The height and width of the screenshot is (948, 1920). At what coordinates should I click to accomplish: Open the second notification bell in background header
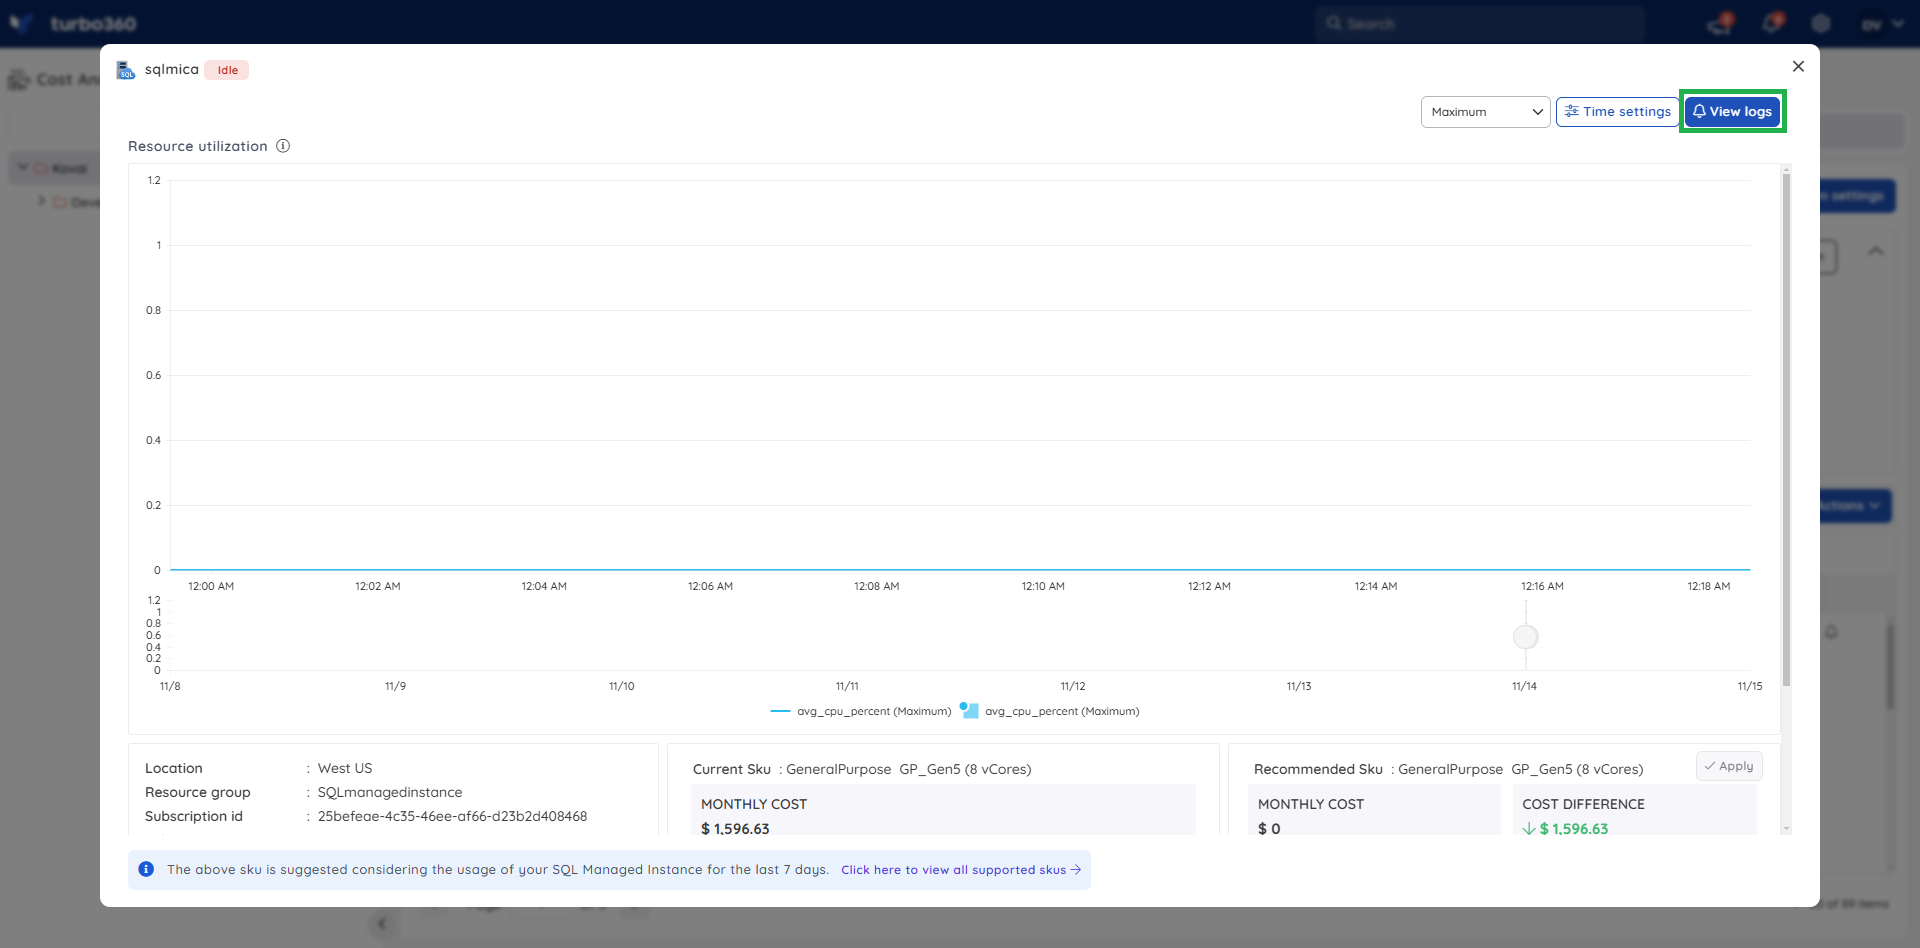[1773, 23]
